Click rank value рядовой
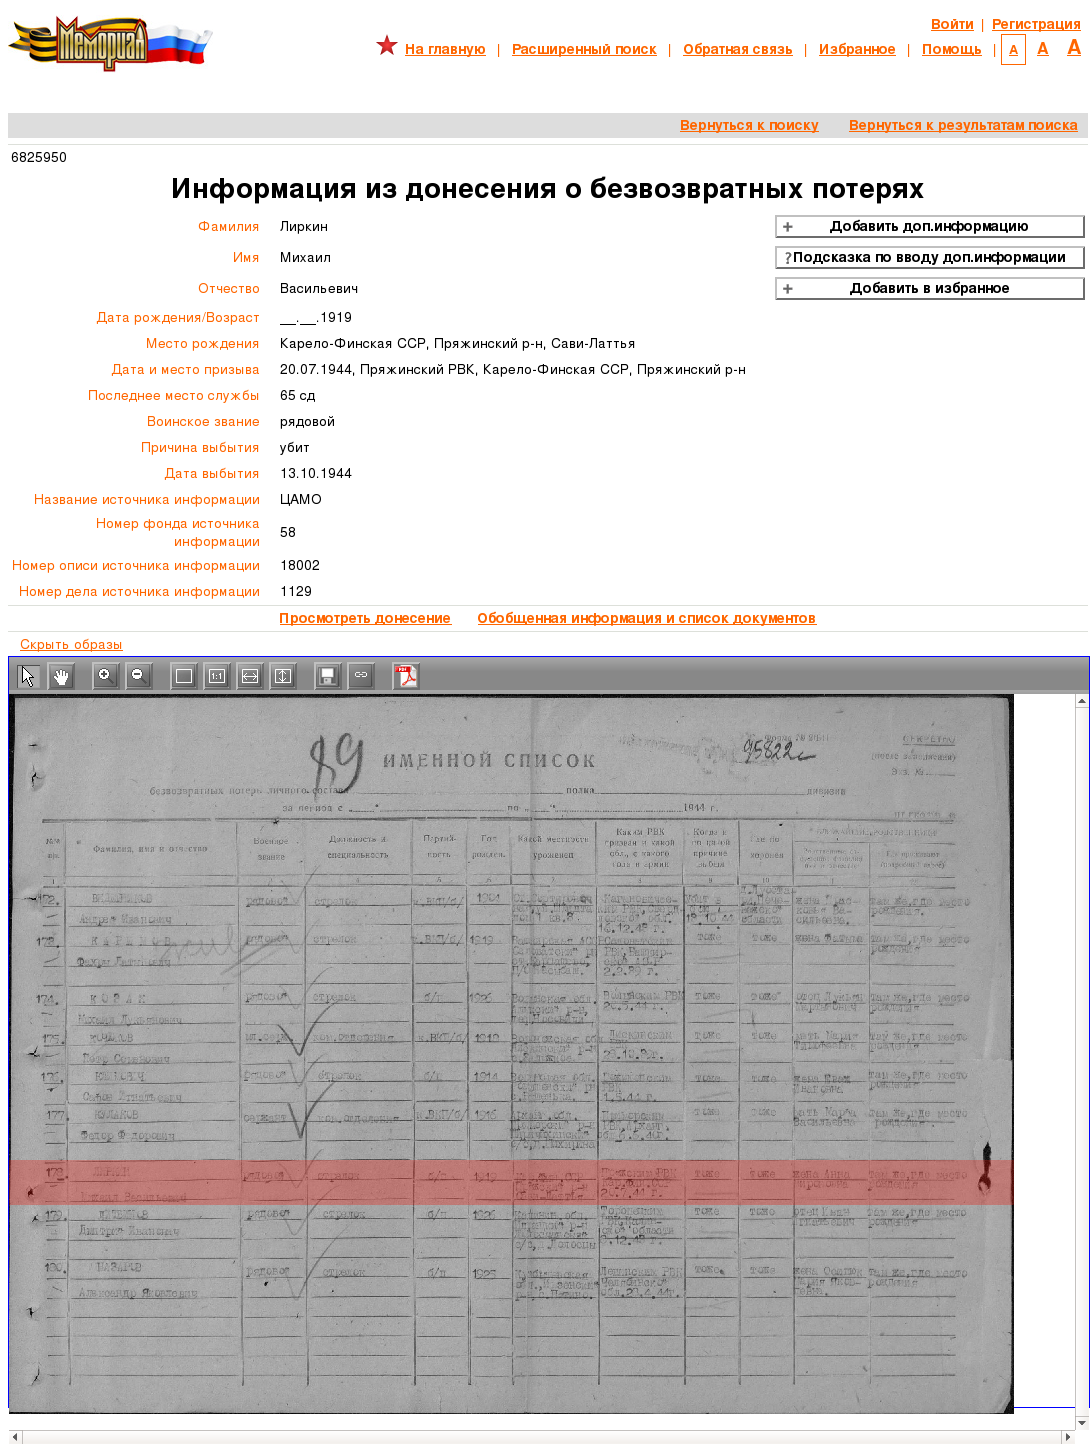1090x1444 pixels. click(x=307, y=421)
